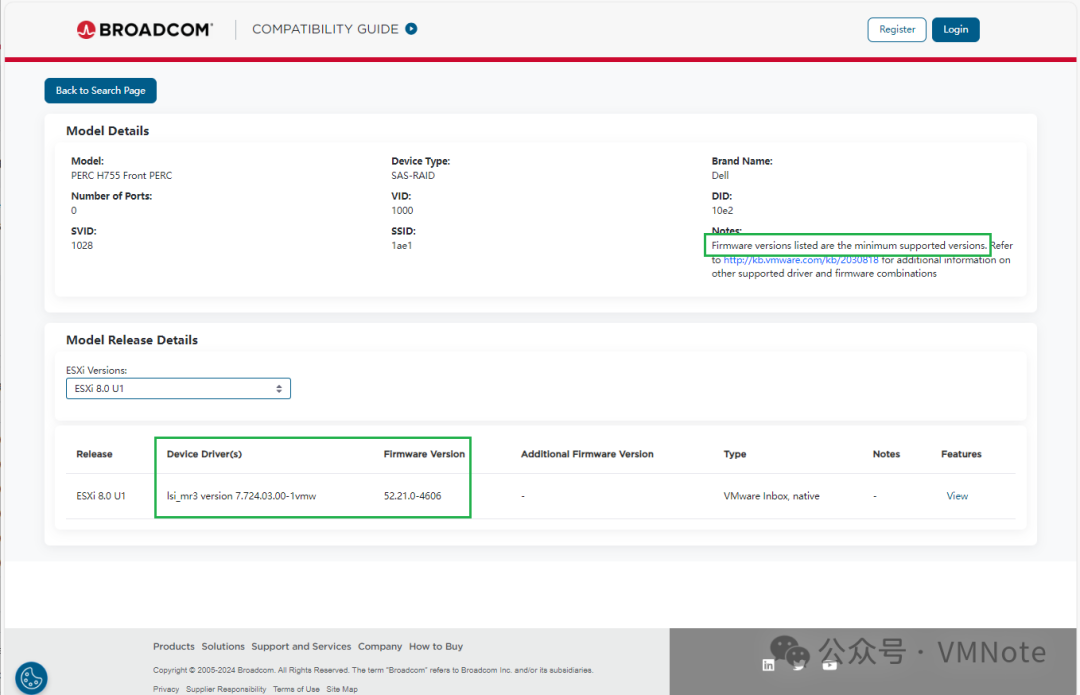Open the Terms of Use link

click(296, 689)
